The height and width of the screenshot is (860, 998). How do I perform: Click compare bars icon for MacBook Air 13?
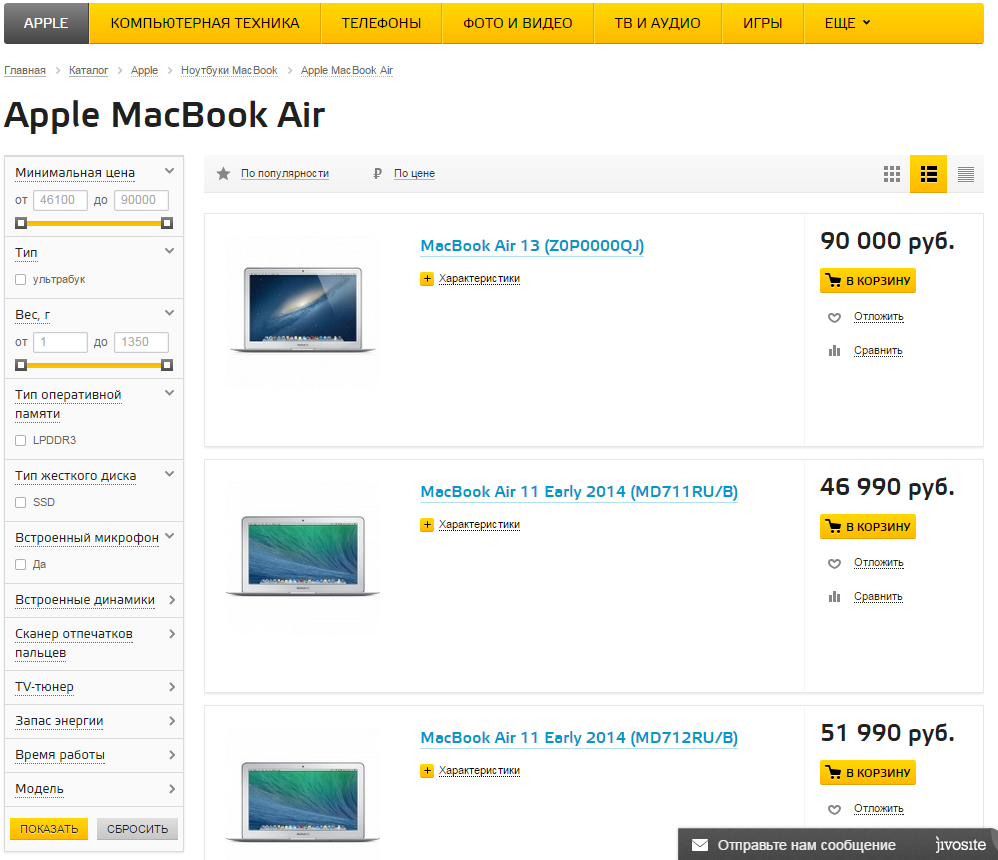click(834, 351)
